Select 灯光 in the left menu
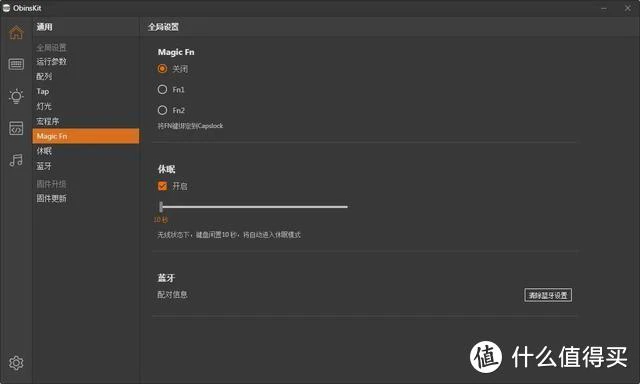 44,106
